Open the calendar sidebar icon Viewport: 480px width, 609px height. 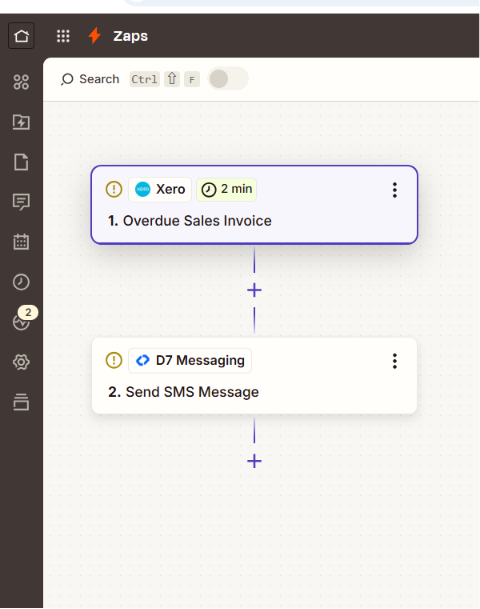21,242
